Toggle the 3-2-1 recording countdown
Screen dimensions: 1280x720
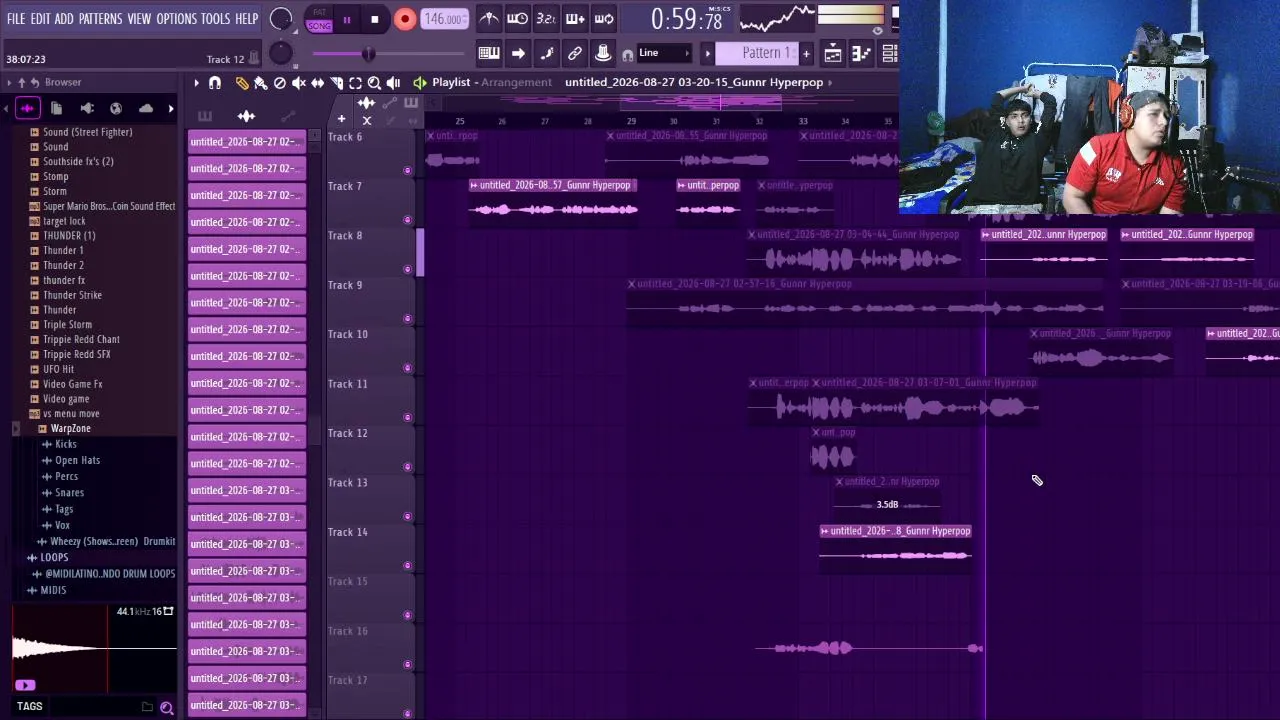coord(546,19)
